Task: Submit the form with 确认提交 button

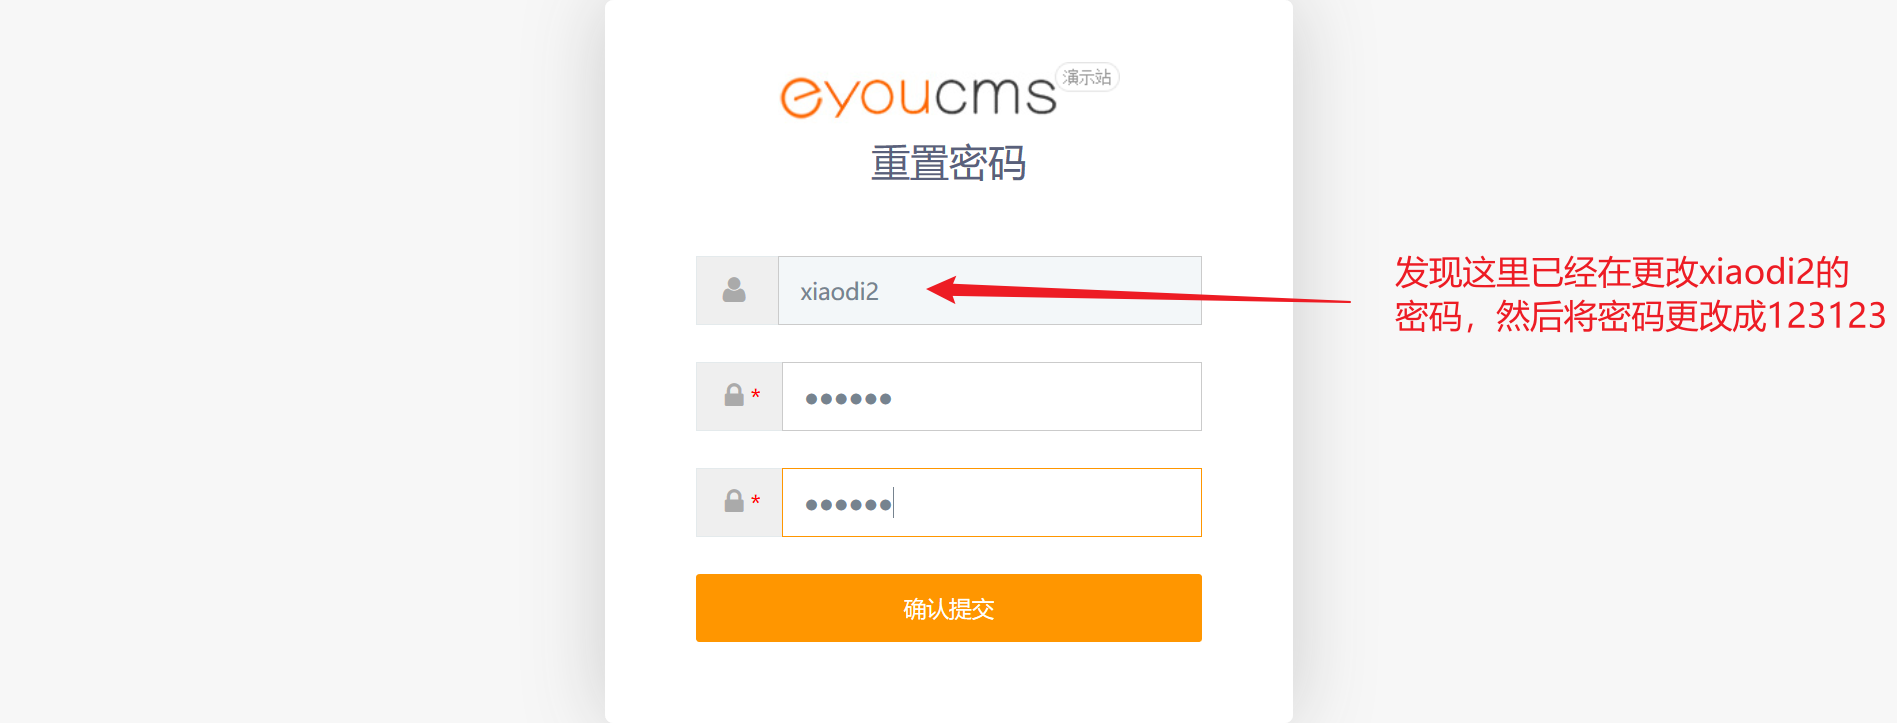Action: (x=949, y=608)
